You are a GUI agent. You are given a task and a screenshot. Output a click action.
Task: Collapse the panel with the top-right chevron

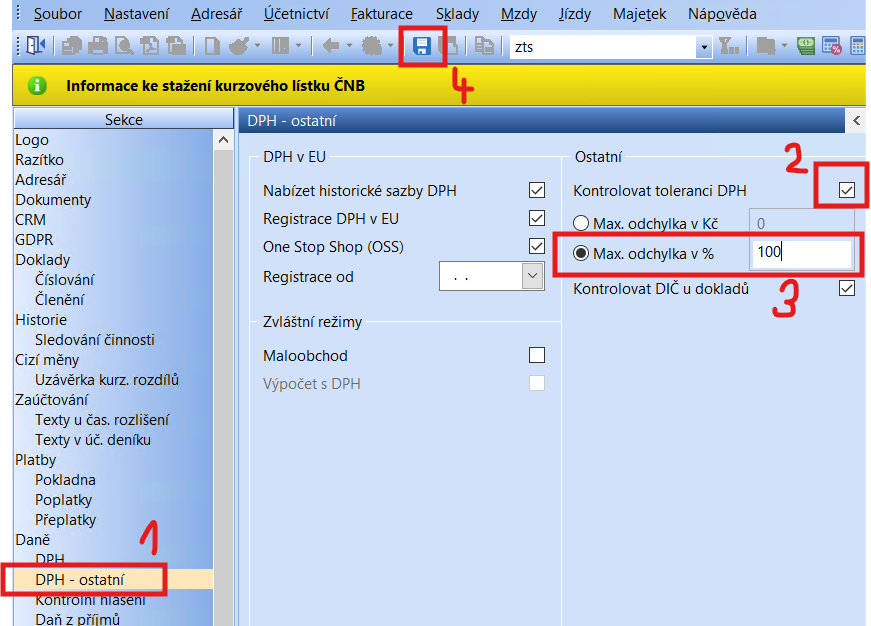point(857,121)
